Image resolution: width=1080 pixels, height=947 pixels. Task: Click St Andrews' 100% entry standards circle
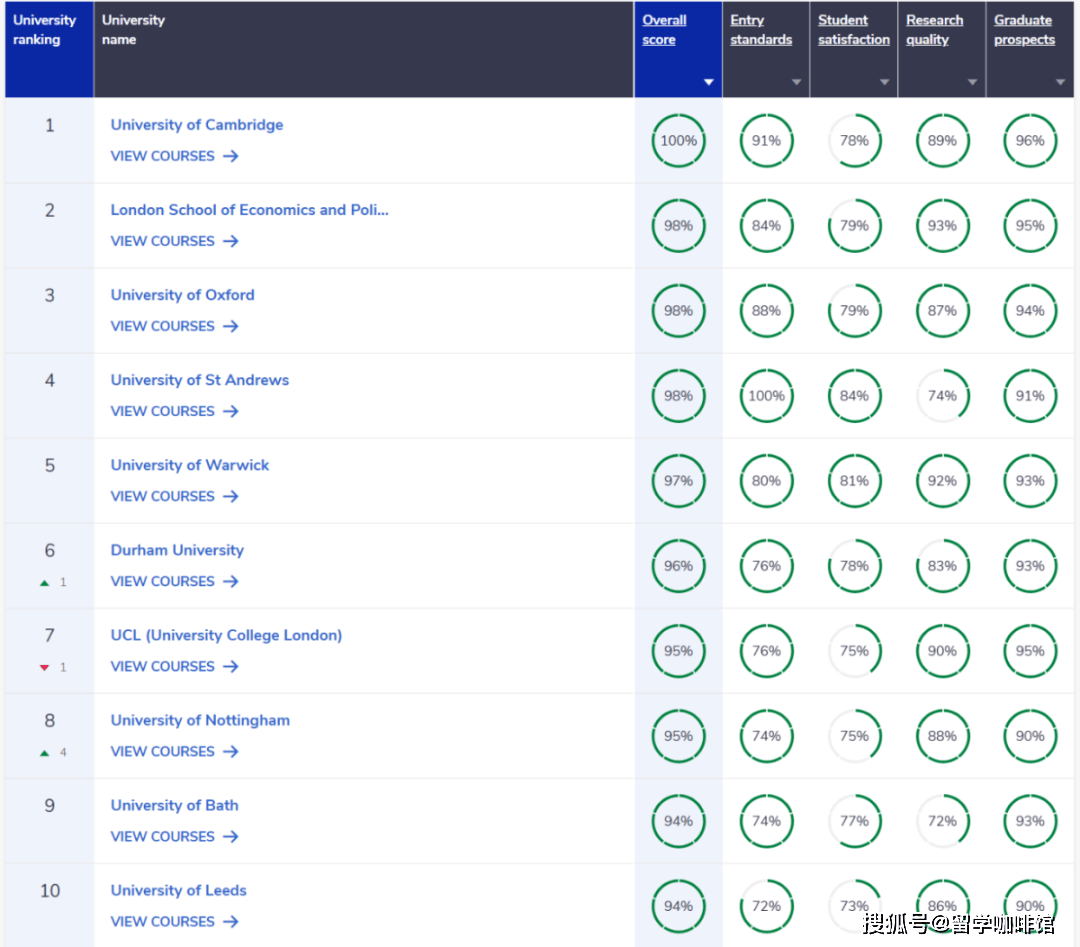coord(767,396)
